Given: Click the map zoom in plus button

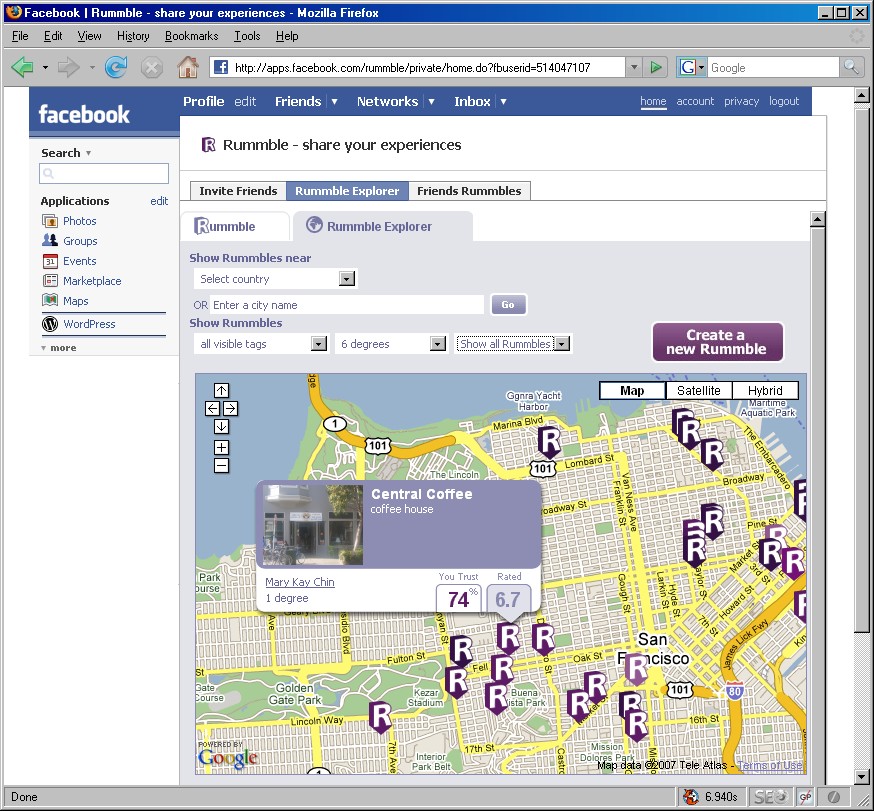Looking at the screenshot, I should point(221,448).
